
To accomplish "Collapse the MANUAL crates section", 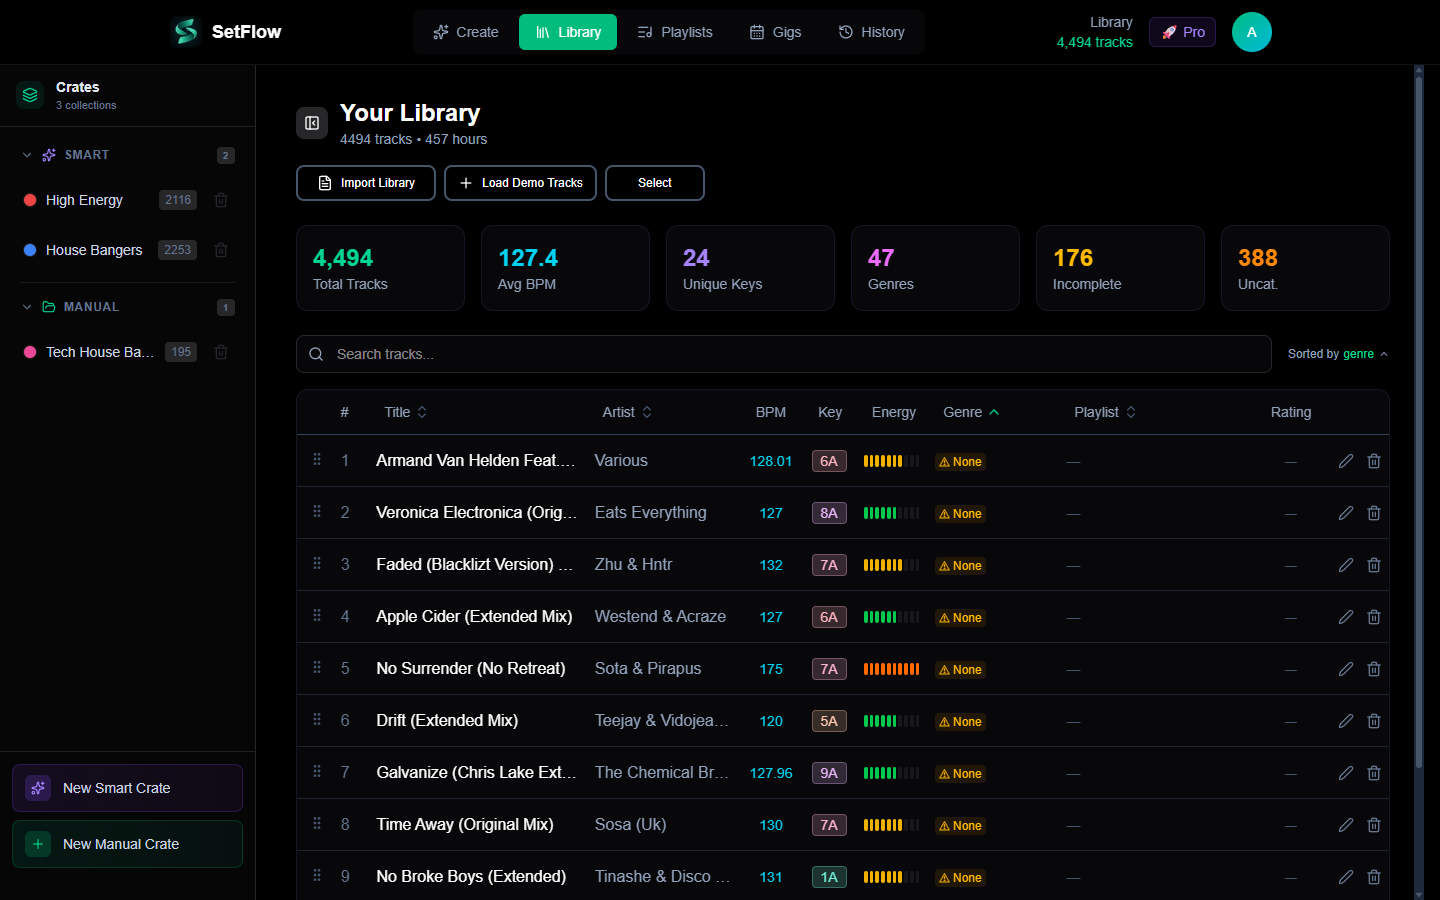I will (26, 306).
